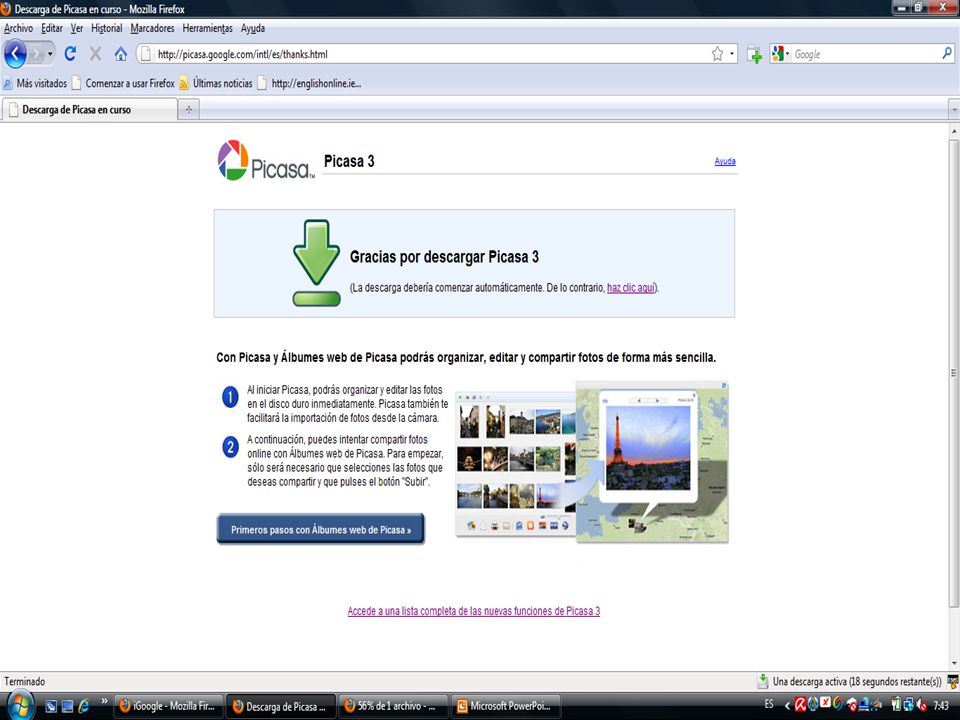
Task: Reload the page with the refresh icon
Action: click(x=70, y=54)
